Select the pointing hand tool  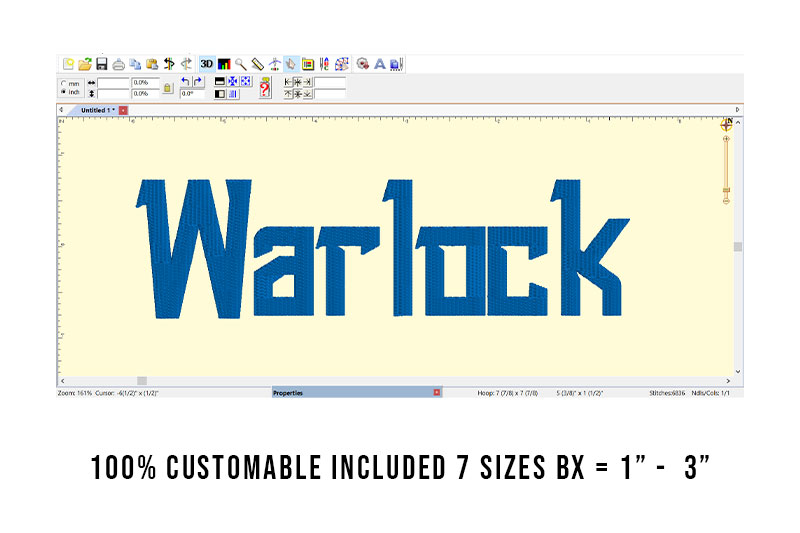291,64
